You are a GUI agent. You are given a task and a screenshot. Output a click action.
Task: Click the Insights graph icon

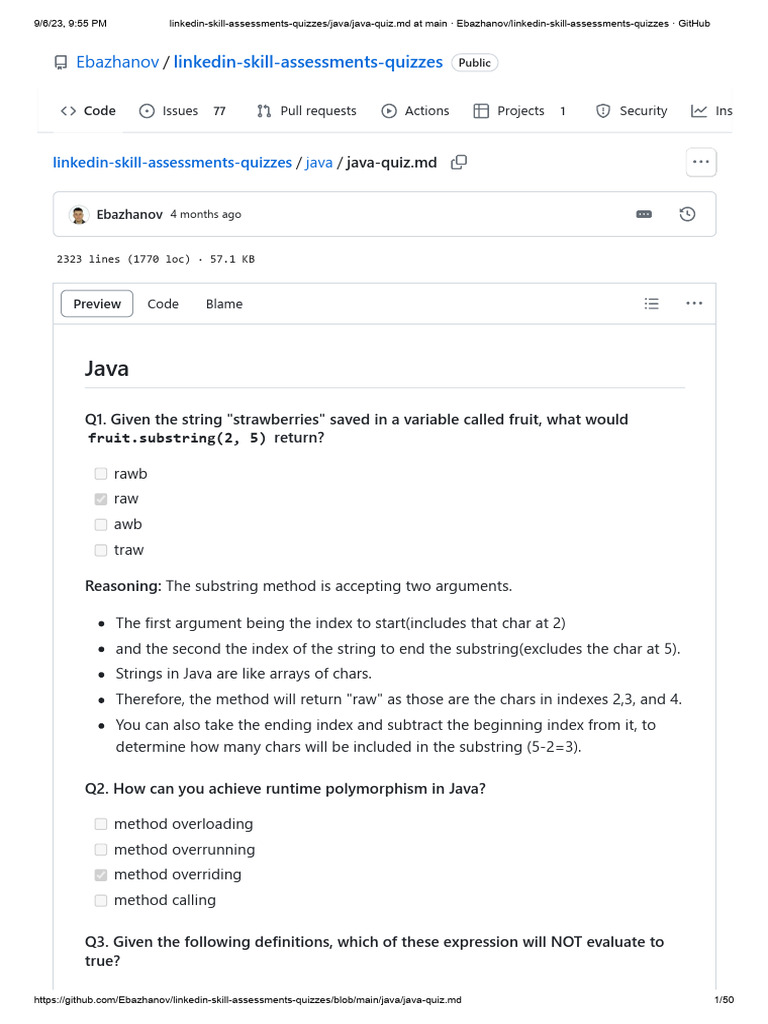[x=699, y=111]
